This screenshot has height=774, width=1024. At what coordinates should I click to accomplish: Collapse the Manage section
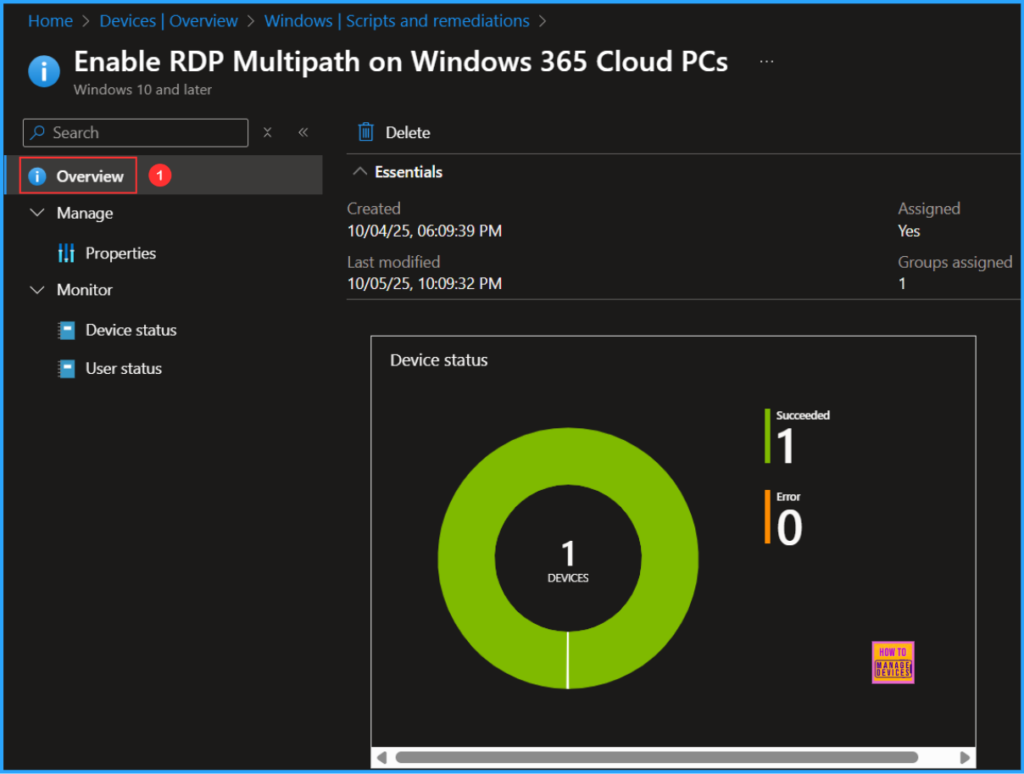pos(38,213)
